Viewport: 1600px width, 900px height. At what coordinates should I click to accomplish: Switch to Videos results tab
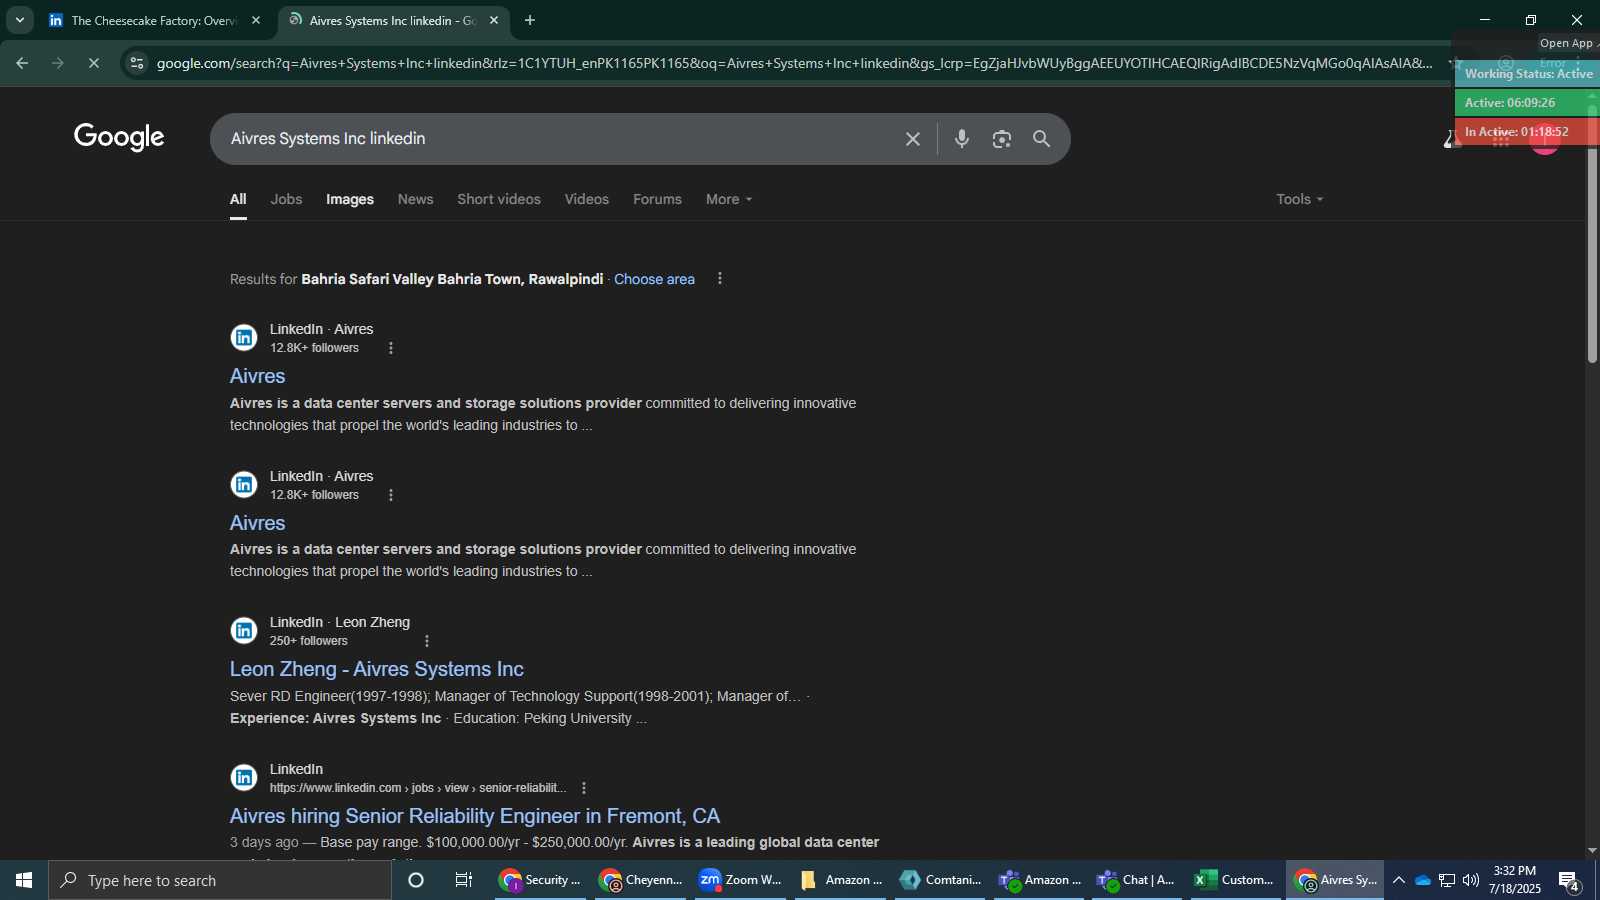click(x=586, y=199)
